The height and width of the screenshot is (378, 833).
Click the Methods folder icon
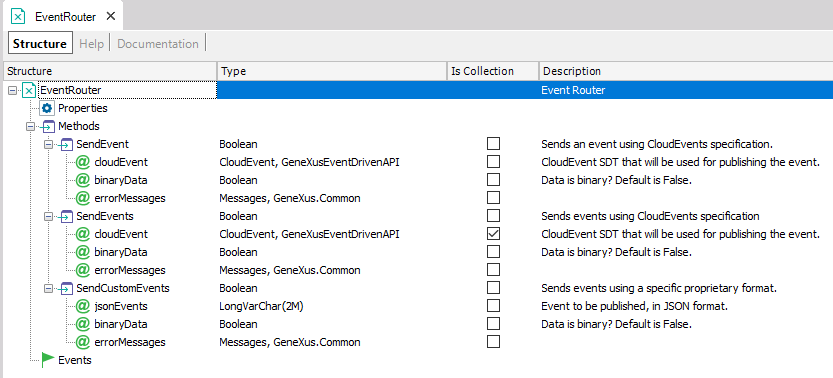coord(47,127)
